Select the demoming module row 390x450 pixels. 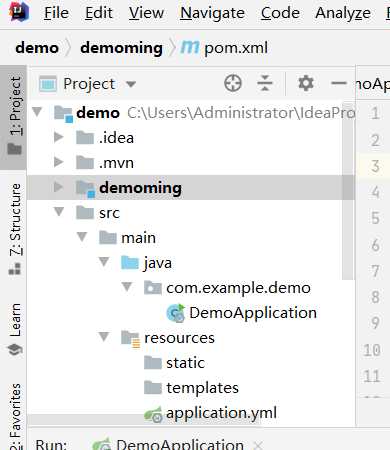point(191,188)
